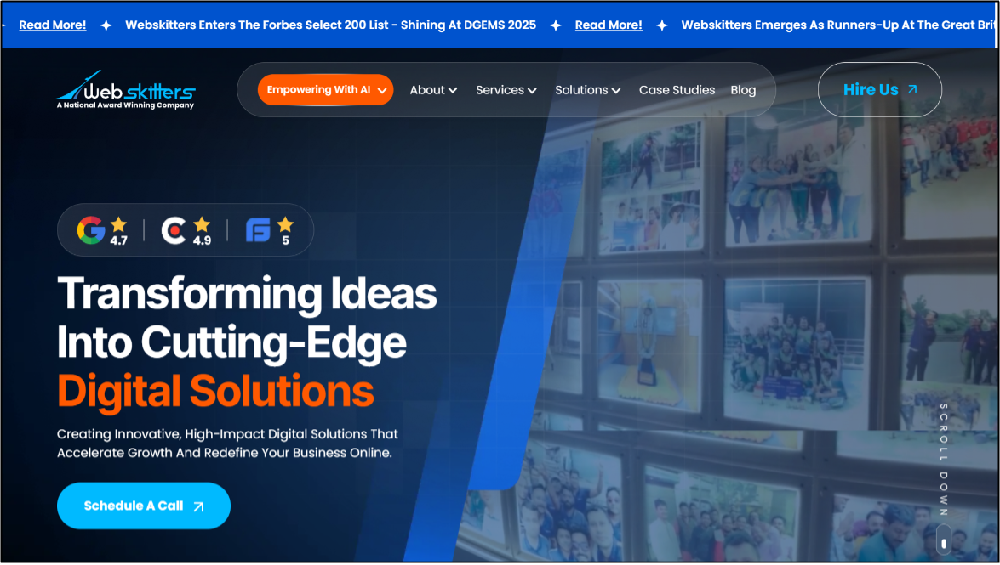Click the GoodFirms rating icon
The height and width of the screenshot is (565, 1000).
[x=258, y=231]
